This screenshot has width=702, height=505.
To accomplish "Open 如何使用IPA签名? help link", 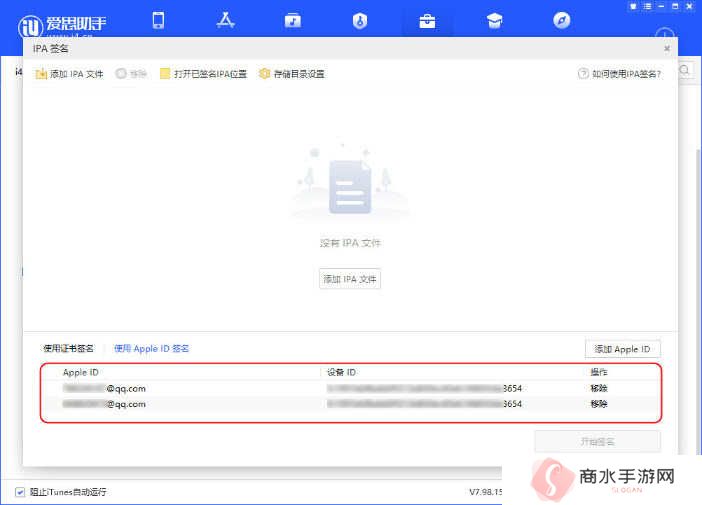I will (x=620, y=74).
